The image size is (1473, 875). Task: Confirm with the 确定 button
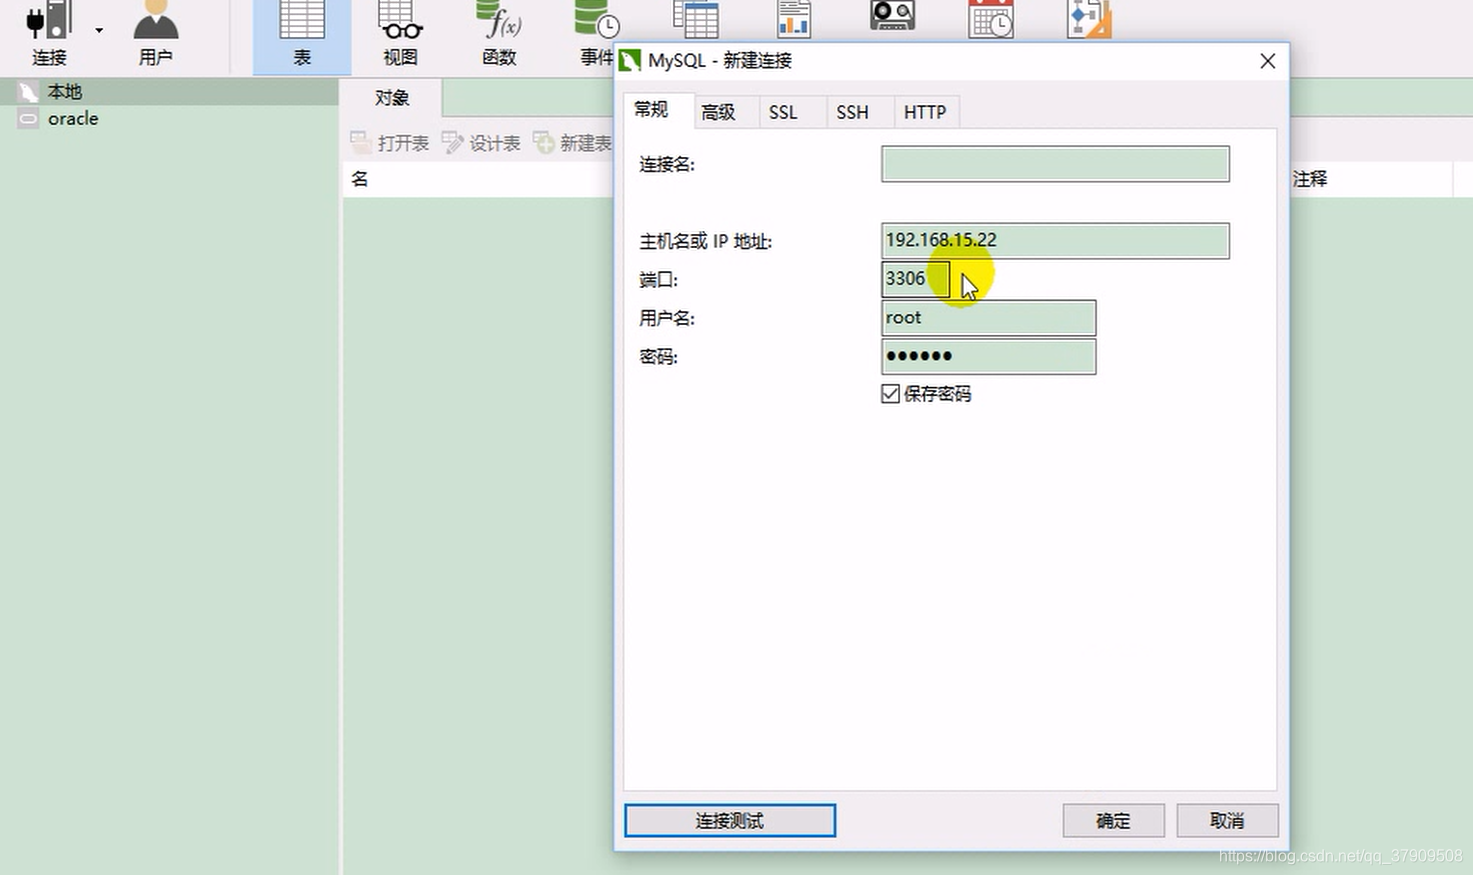1113,821
